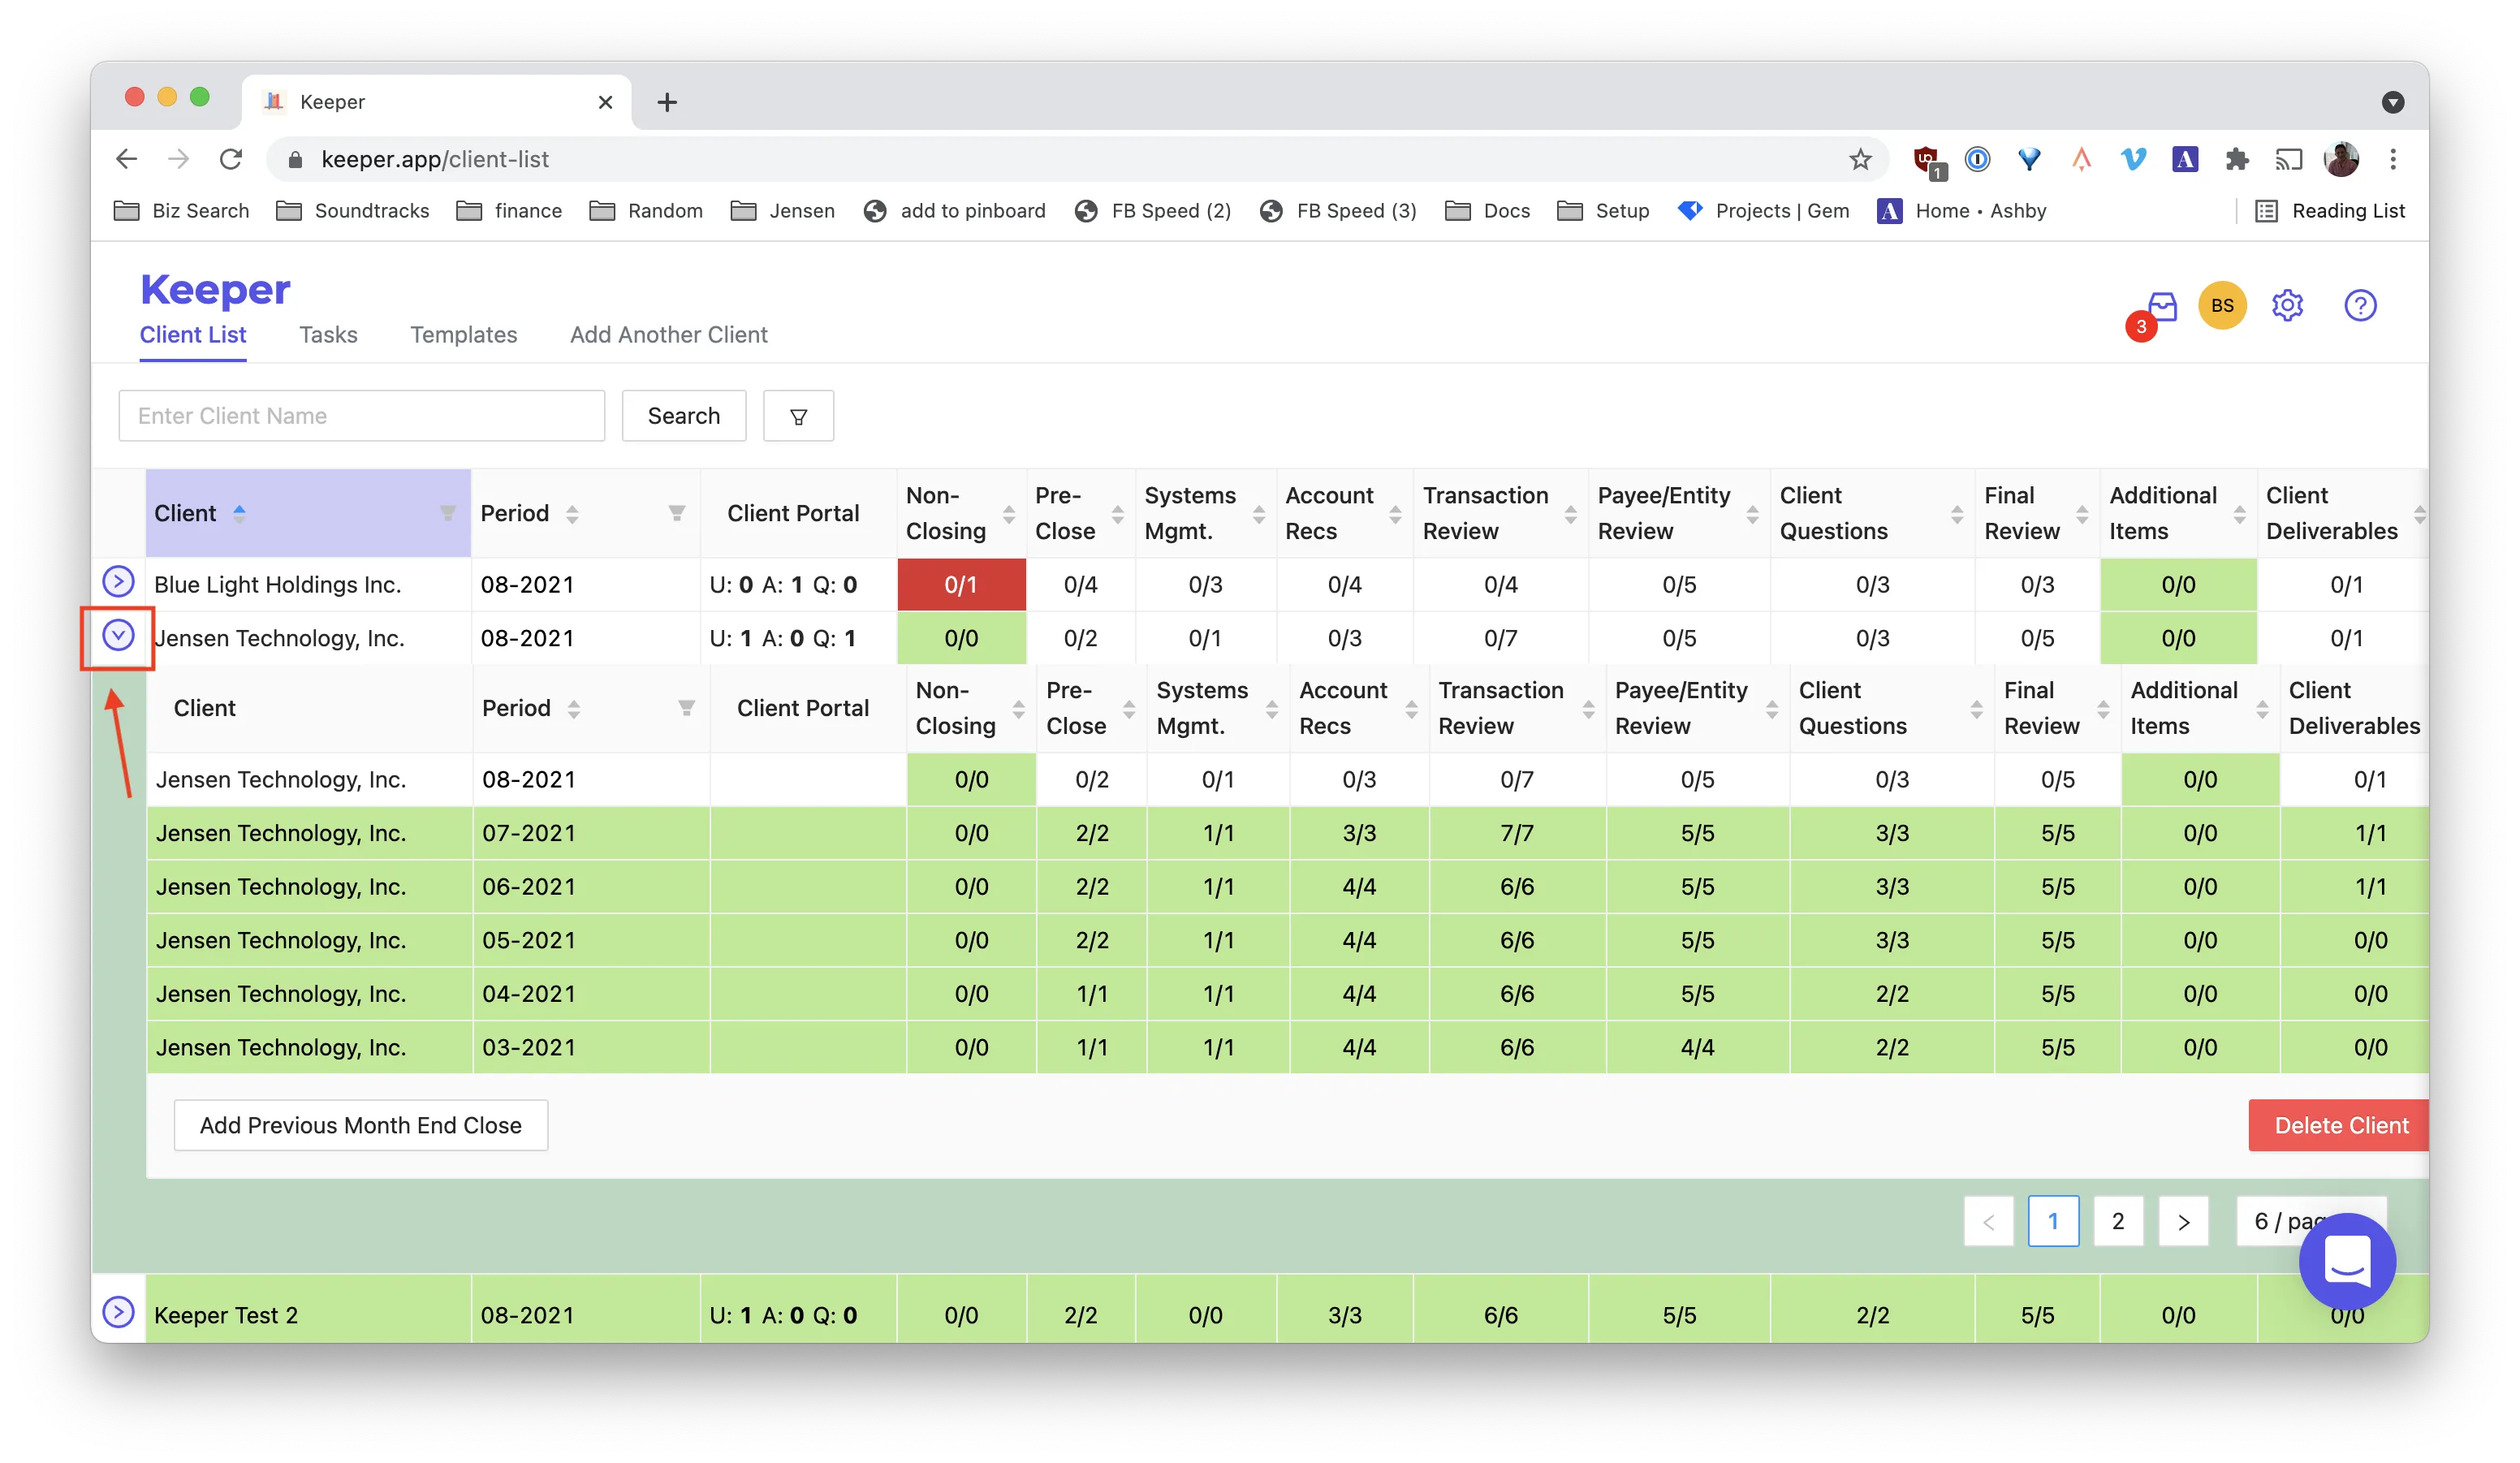Click the BS user avatar

(x=2222, y=305)
